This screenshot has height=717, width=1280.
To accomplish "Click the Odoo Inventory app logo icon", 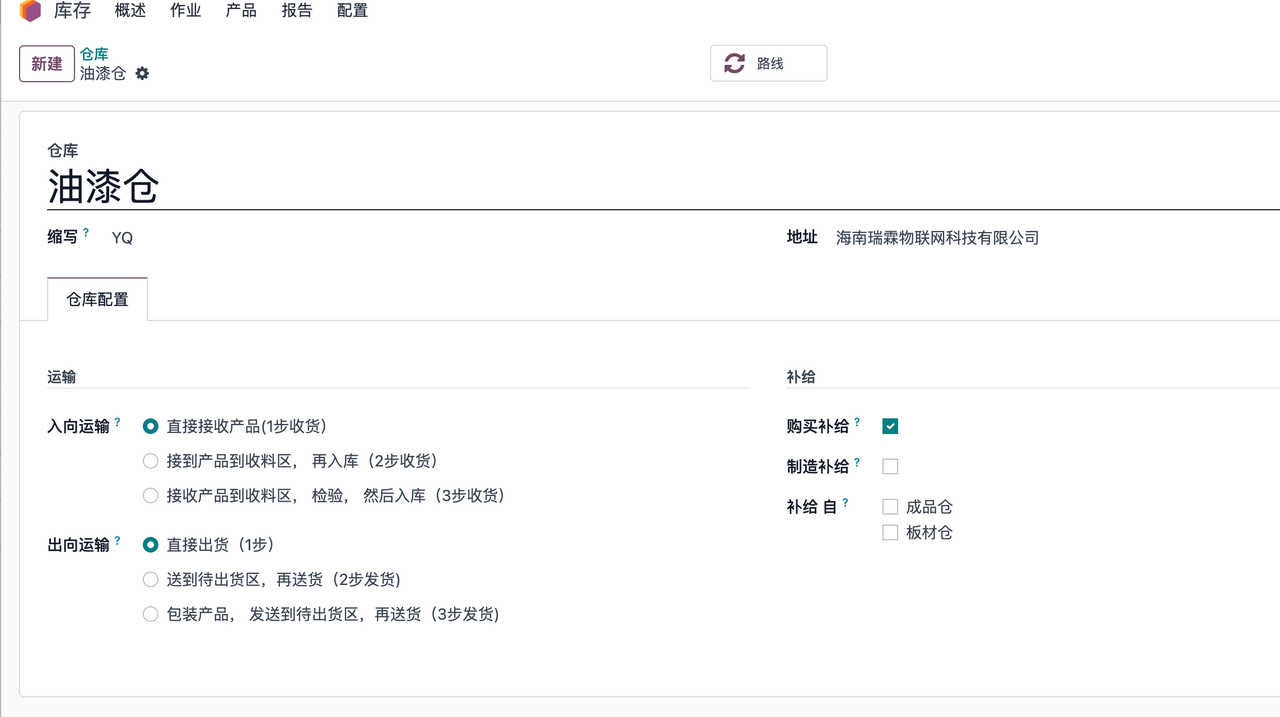I will point(30,11).
